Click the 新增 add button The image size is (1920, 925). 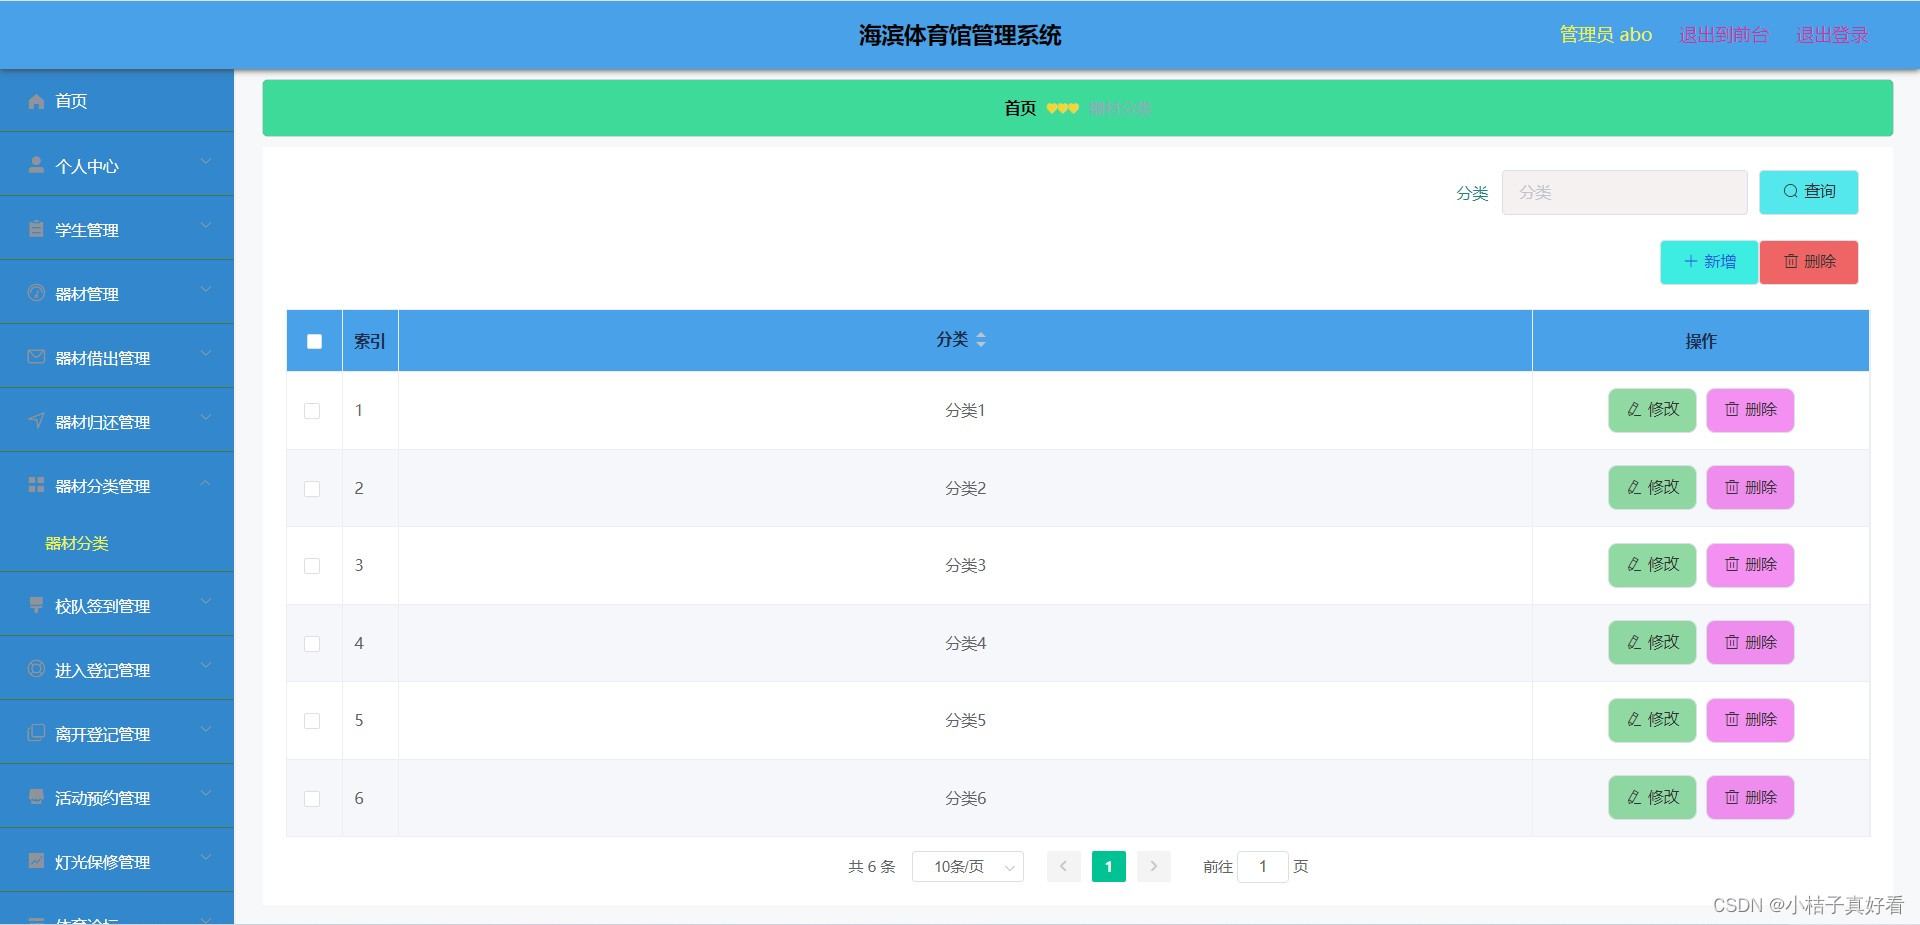[x=1709, y=262]
